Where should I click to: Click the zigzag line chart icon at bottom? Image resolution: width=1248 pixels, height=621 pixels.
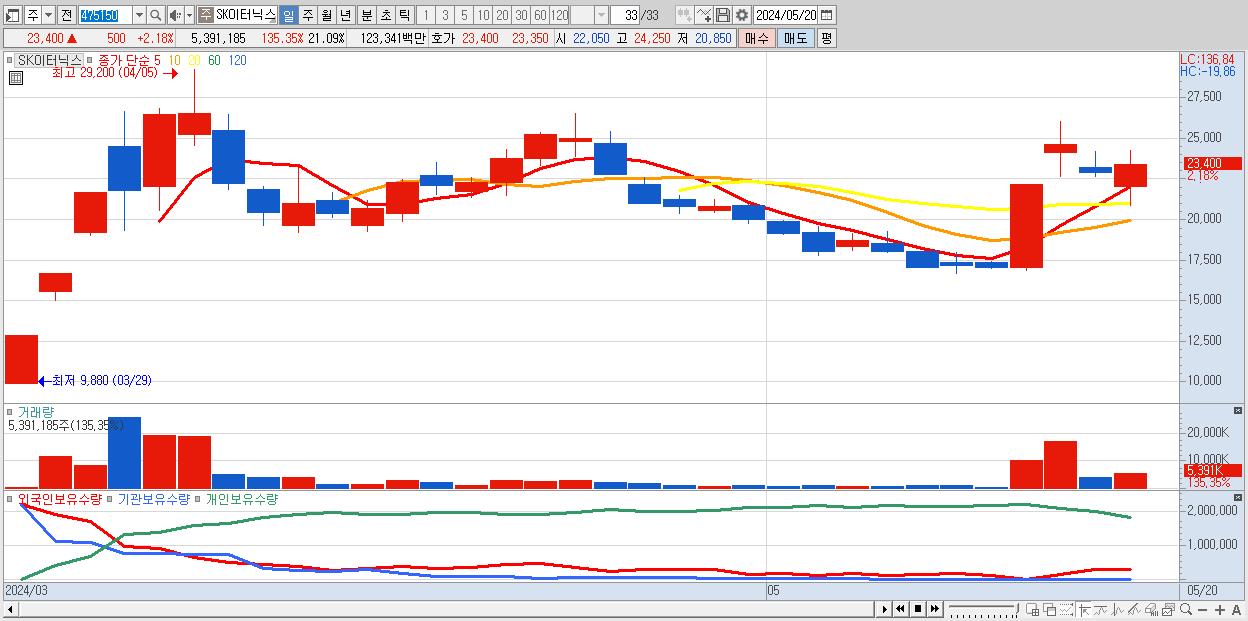[x=1118, y=609]
